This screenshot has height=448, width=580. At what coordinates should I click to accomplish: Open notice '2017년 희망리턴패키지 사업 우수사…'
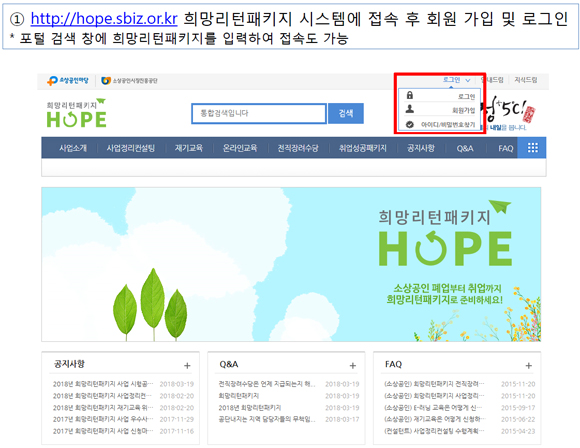tap(103, 419)
